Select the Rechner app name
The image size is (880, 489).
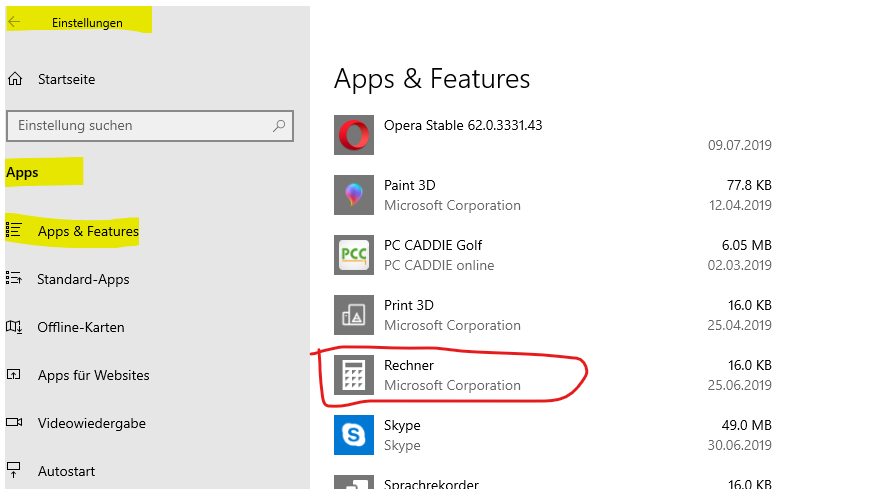(x=409, y=365)
